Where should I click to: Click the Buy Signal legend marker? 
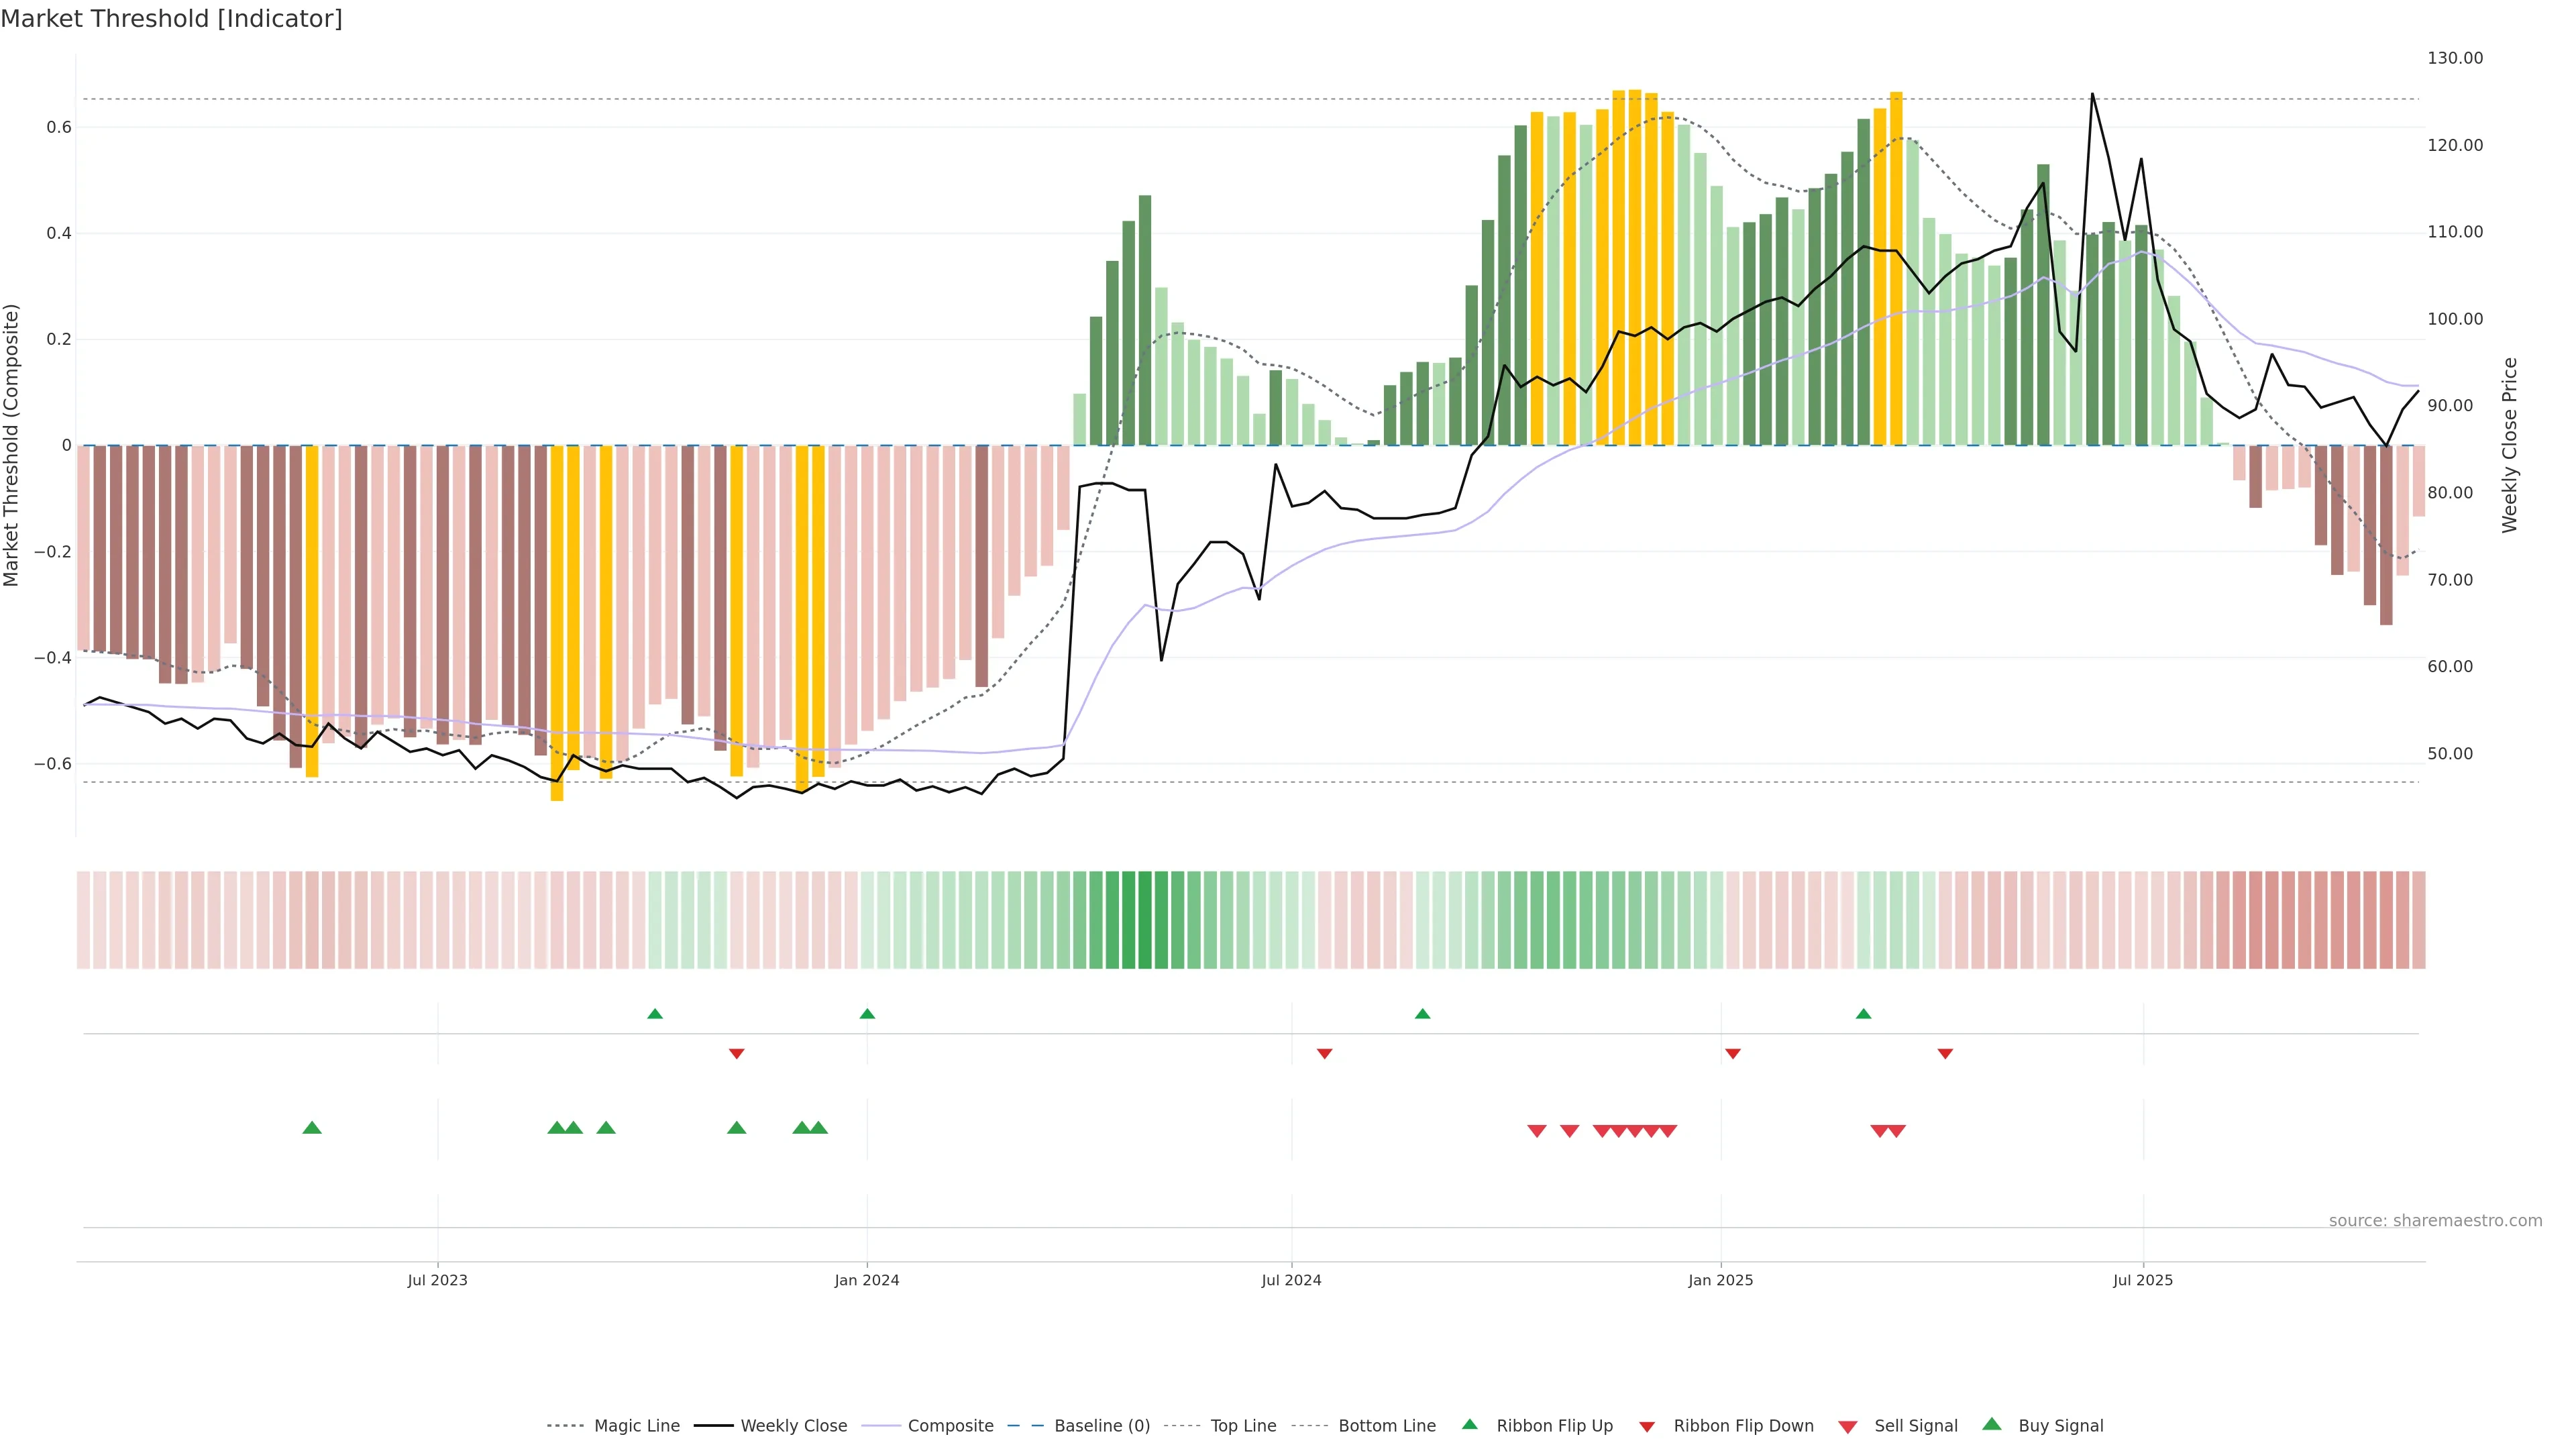pyautogui.click(x=1992, y=1424)
